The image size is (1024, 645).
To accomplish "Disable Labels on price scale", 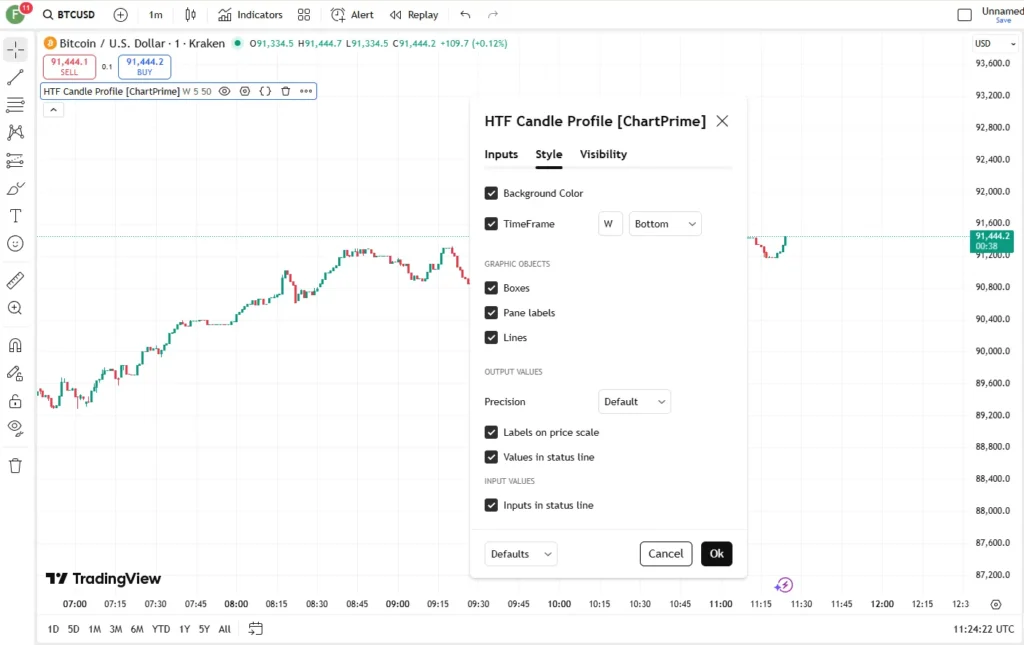I will (491, 432).
